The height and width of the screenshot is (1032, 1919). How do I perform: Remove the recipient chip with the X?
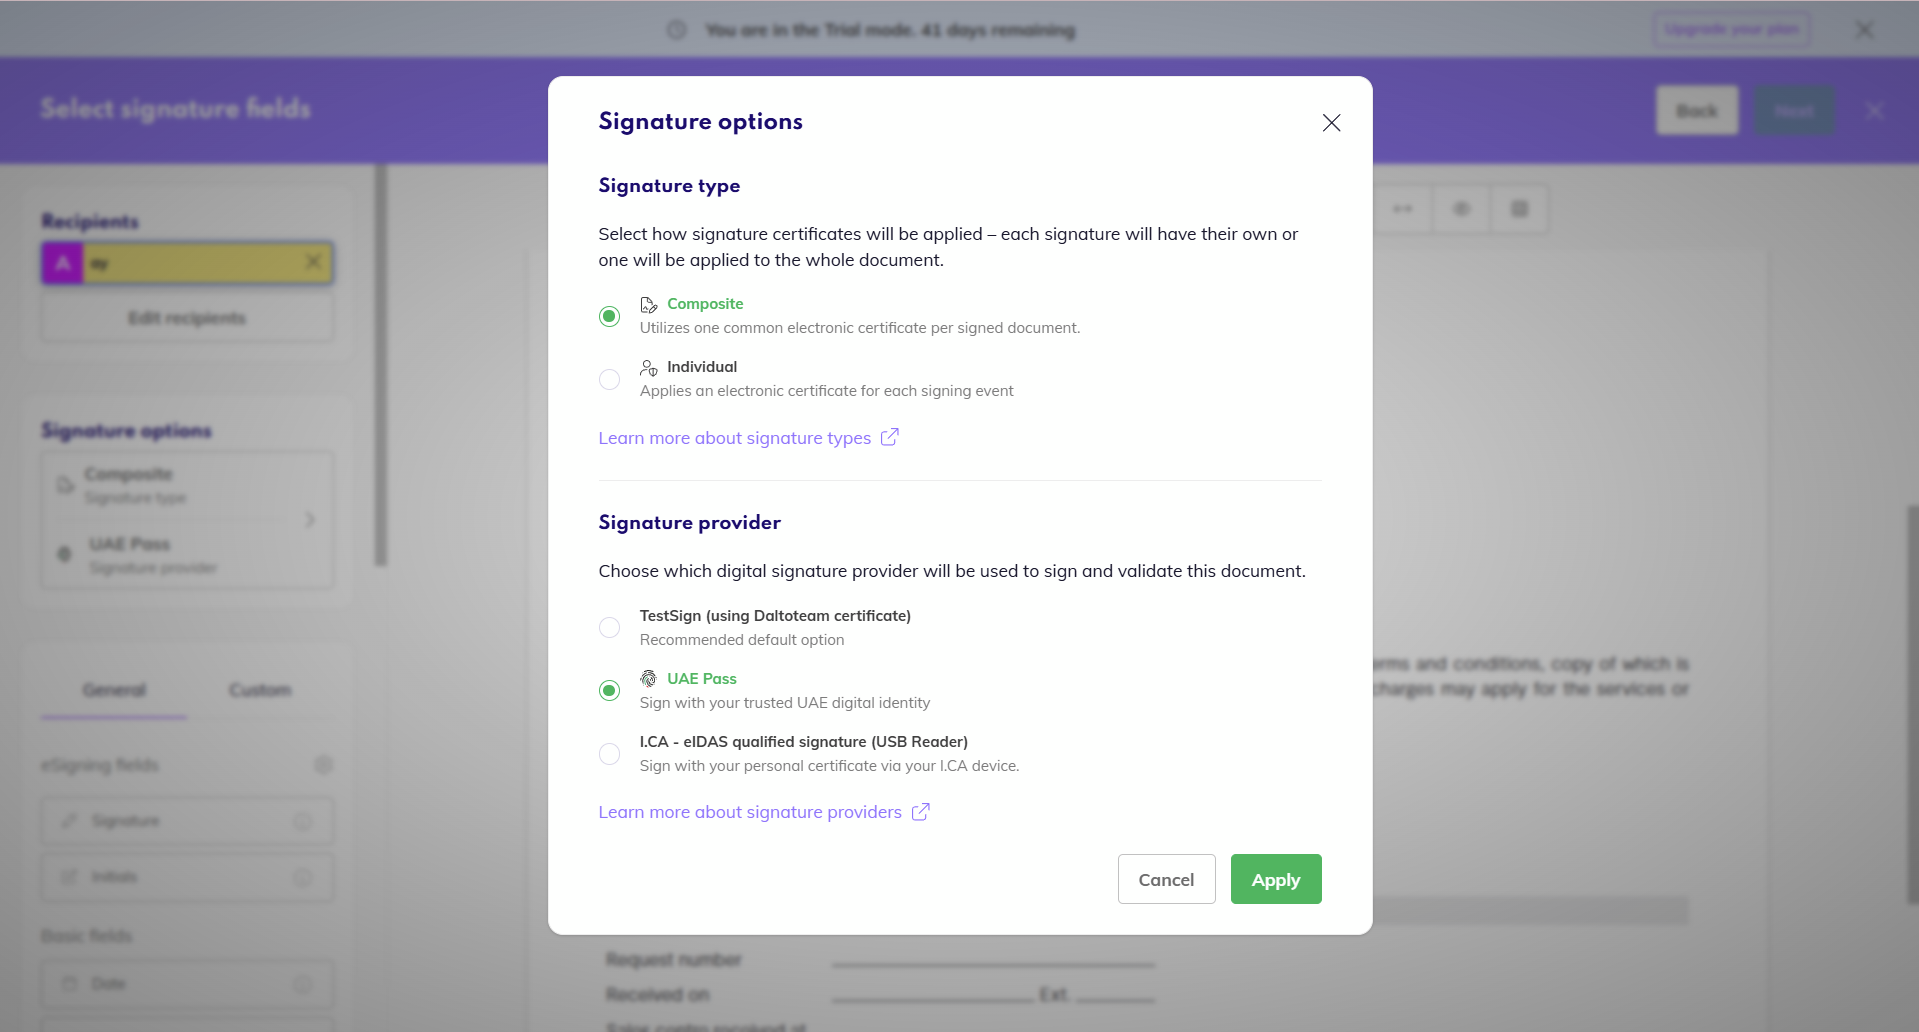point(313,262)
